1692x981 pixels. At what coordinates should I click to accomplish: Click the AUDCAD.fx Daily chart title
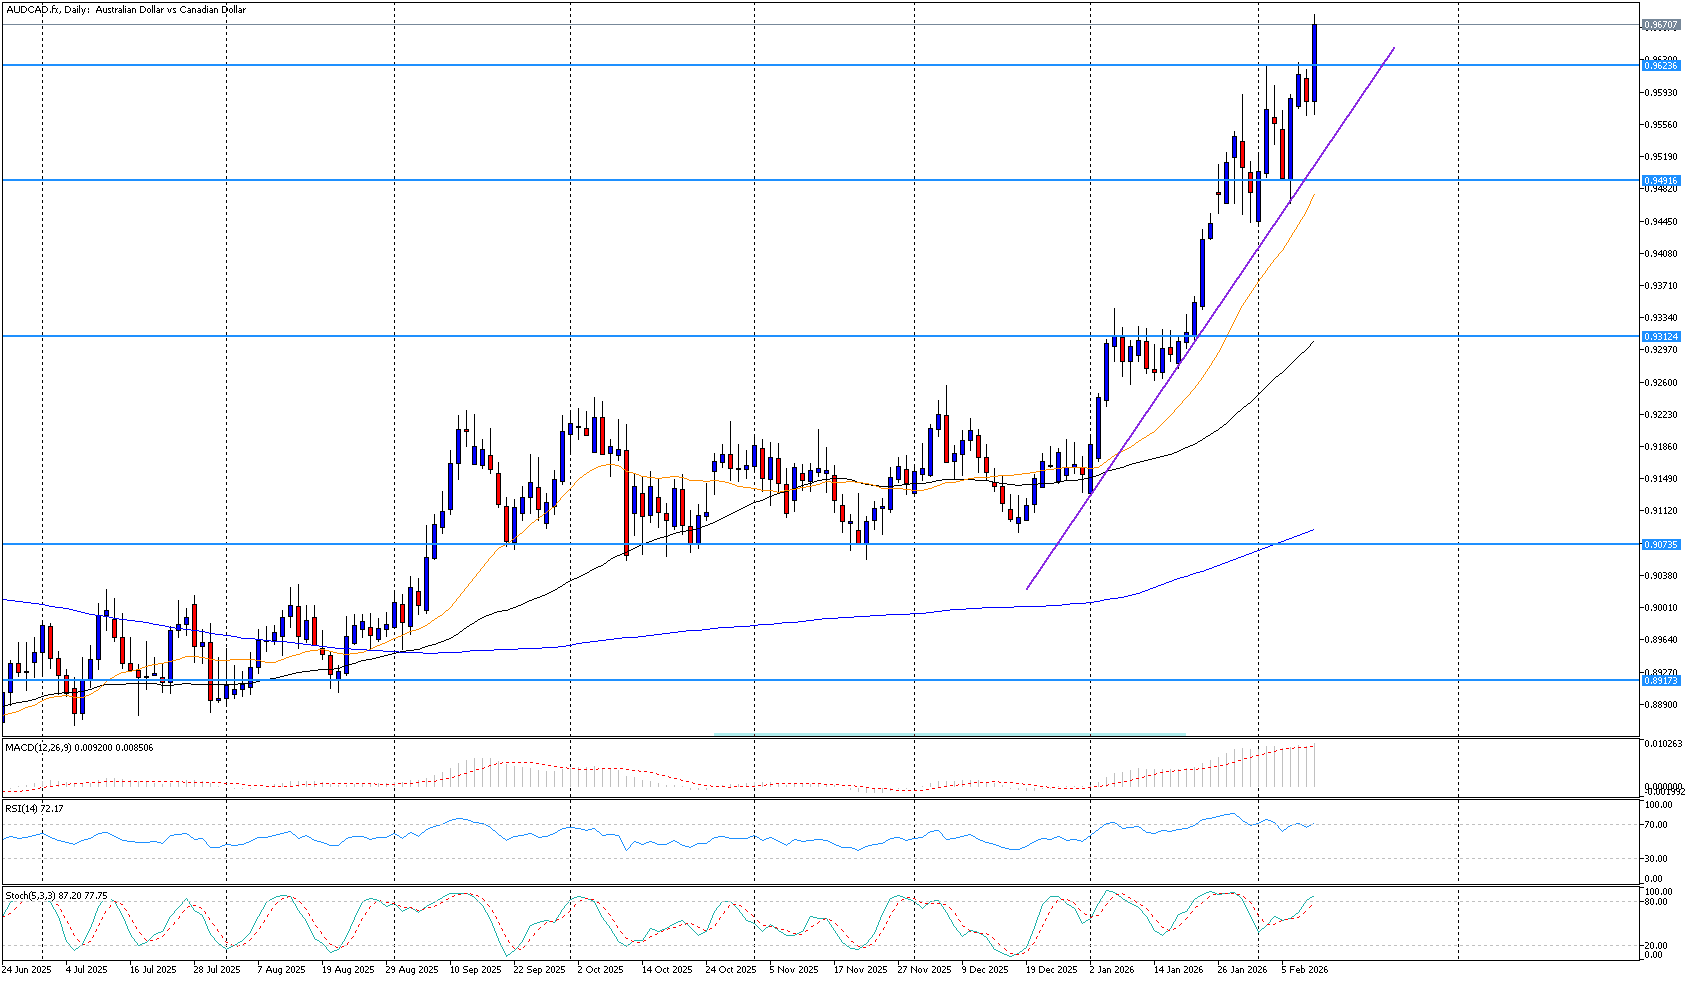pos(125,10)
